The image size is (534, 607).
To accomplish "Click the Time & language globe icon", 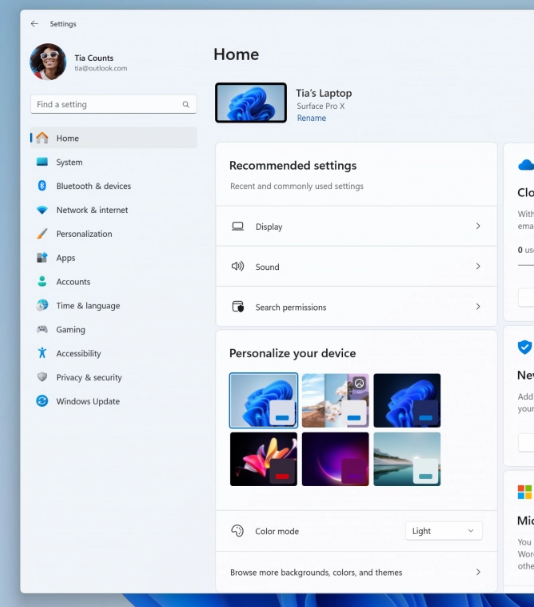I will (x=42, y=305).
